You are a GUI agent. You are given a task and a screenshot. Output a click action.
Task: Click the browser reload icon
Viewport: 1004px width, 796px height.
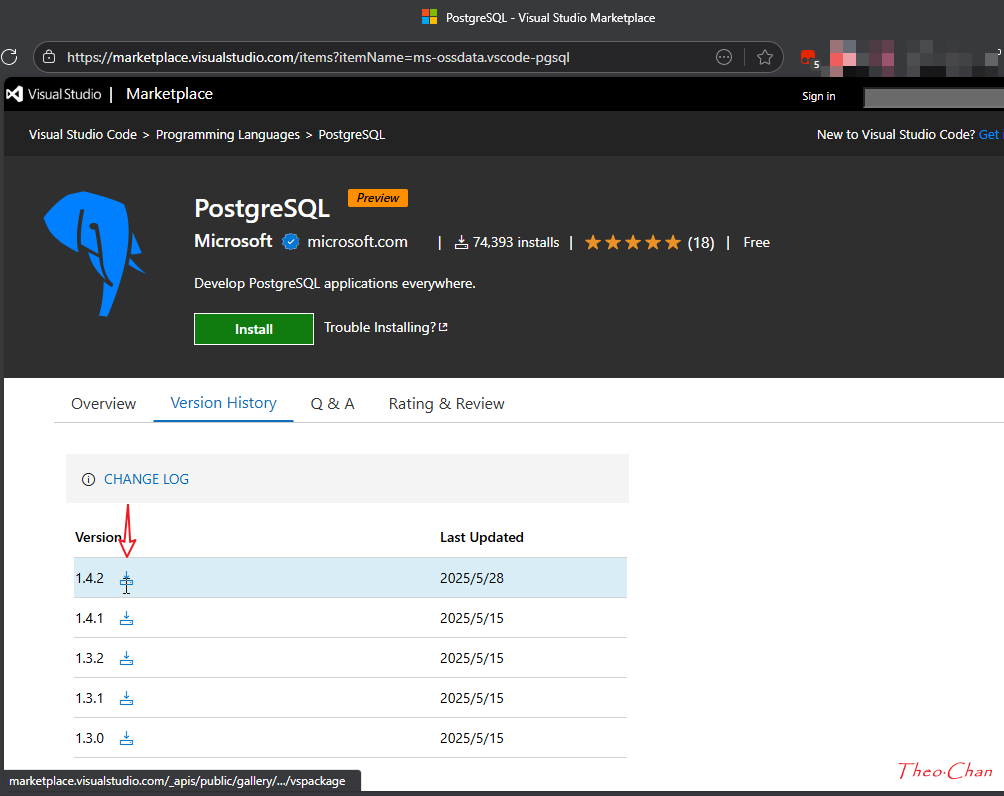(10, 57)
